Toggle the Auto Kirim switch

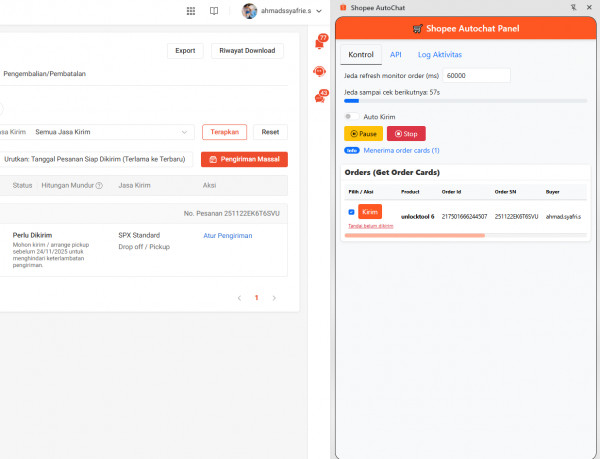tap(351, 116)
